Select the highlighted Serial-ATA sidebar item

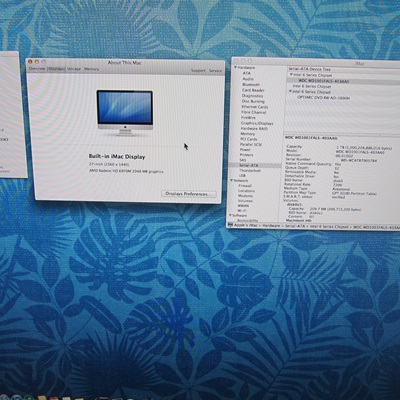(x=255, y=165)
